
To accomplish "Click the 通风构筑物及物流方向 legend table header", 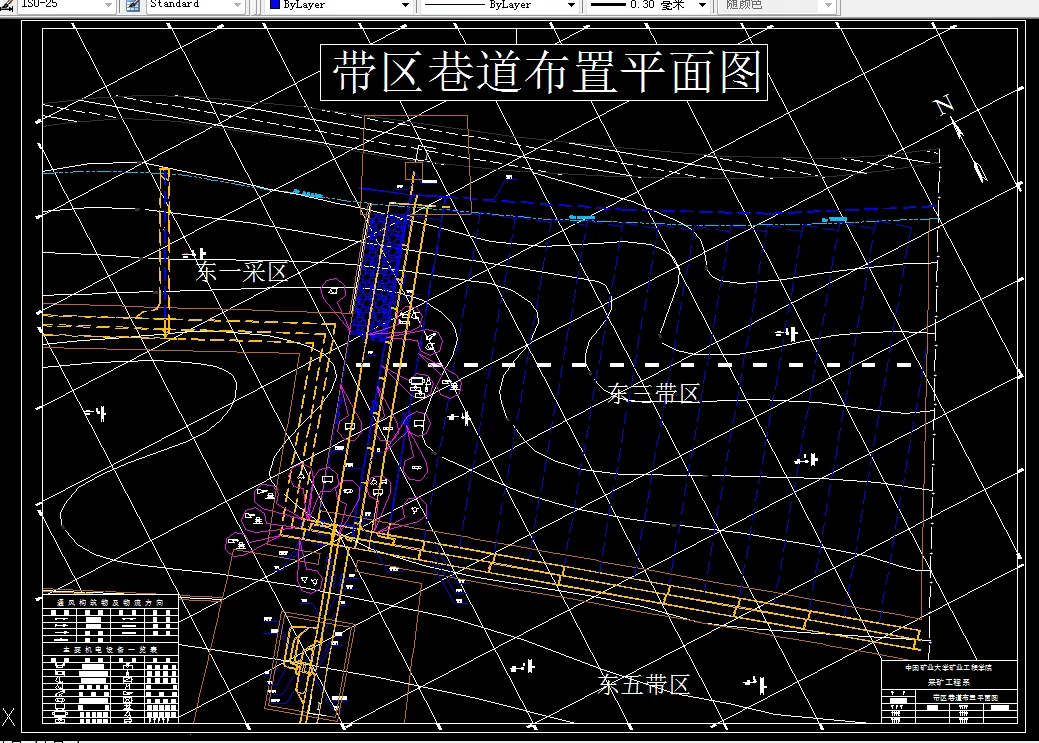I will click(x=110, y=602).
